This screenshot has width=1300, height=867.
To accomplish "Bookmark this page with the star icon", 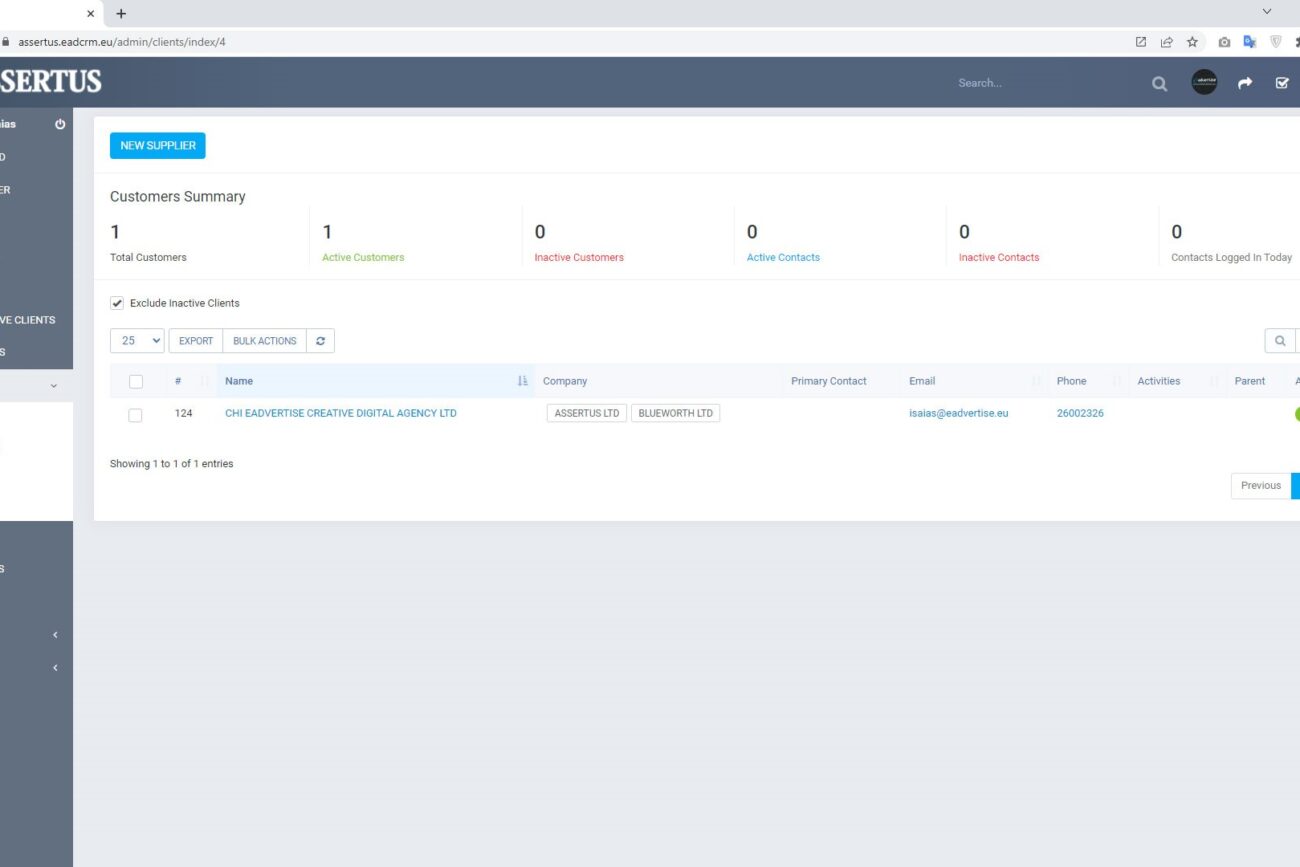I will click(x=1192, y=42).
